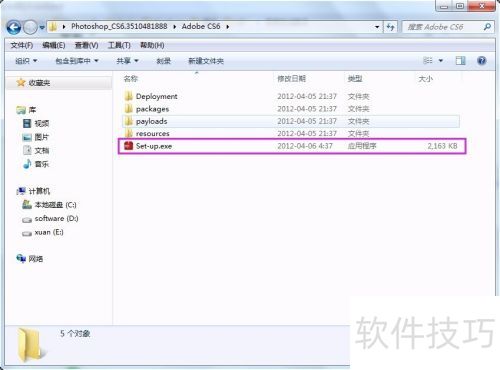500x370 pixels.
Task: Go back with the blue Back arrow
Action: (x=14, y=27)
